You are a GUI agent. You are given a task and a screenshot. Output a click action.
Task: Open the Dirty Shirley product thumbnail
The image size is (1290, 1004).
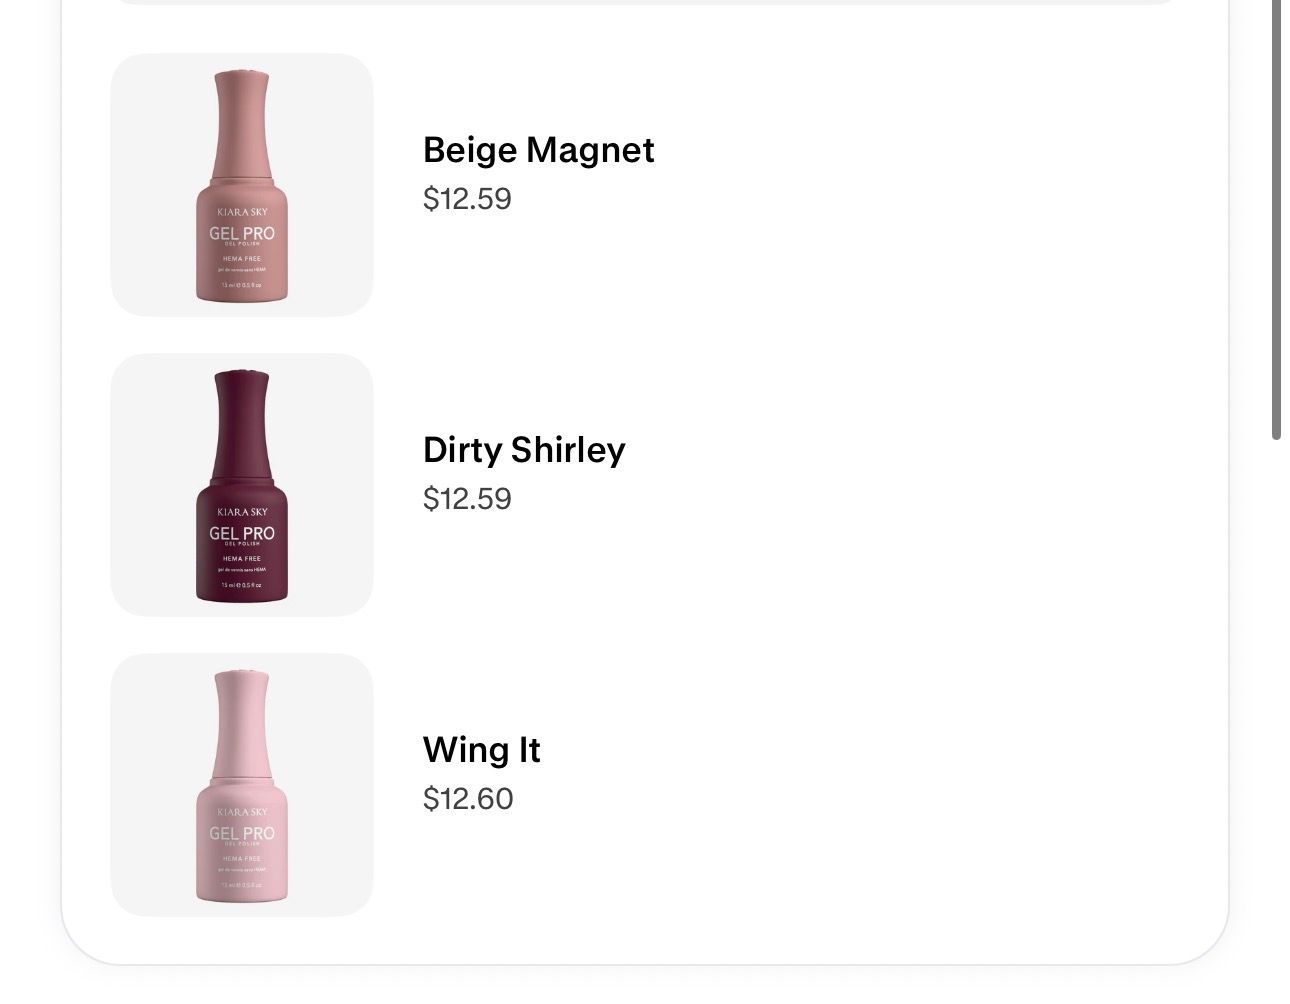pyautogui.click(x=242, y=485)
